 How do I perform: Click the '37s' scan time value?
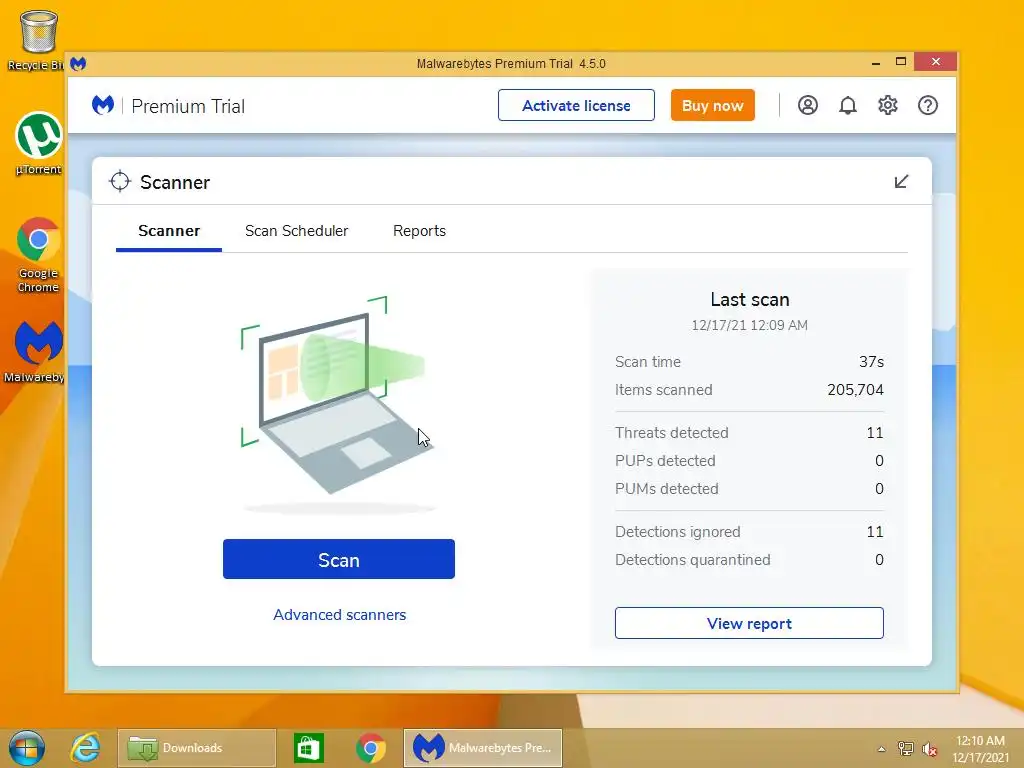click(871, 362)
